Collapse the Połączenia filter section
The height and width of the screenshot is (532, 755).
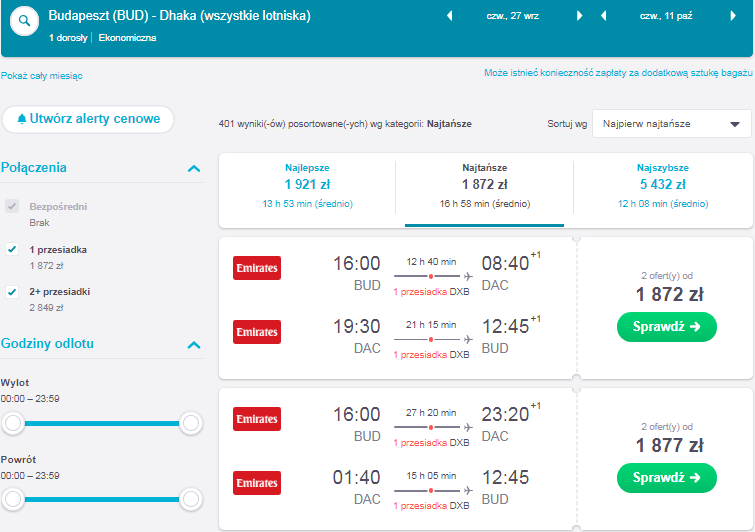tap(194, 169)
